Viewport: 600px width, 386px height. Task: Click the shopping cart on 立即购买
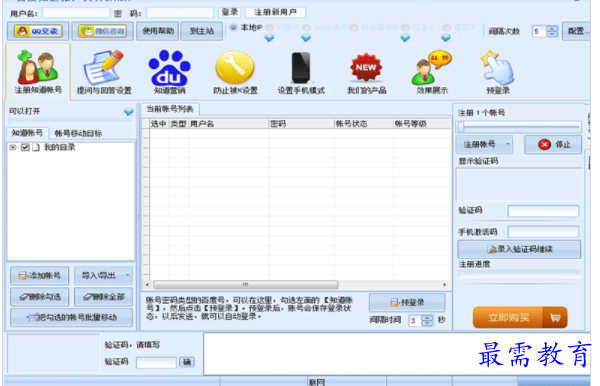coord(555,317)
